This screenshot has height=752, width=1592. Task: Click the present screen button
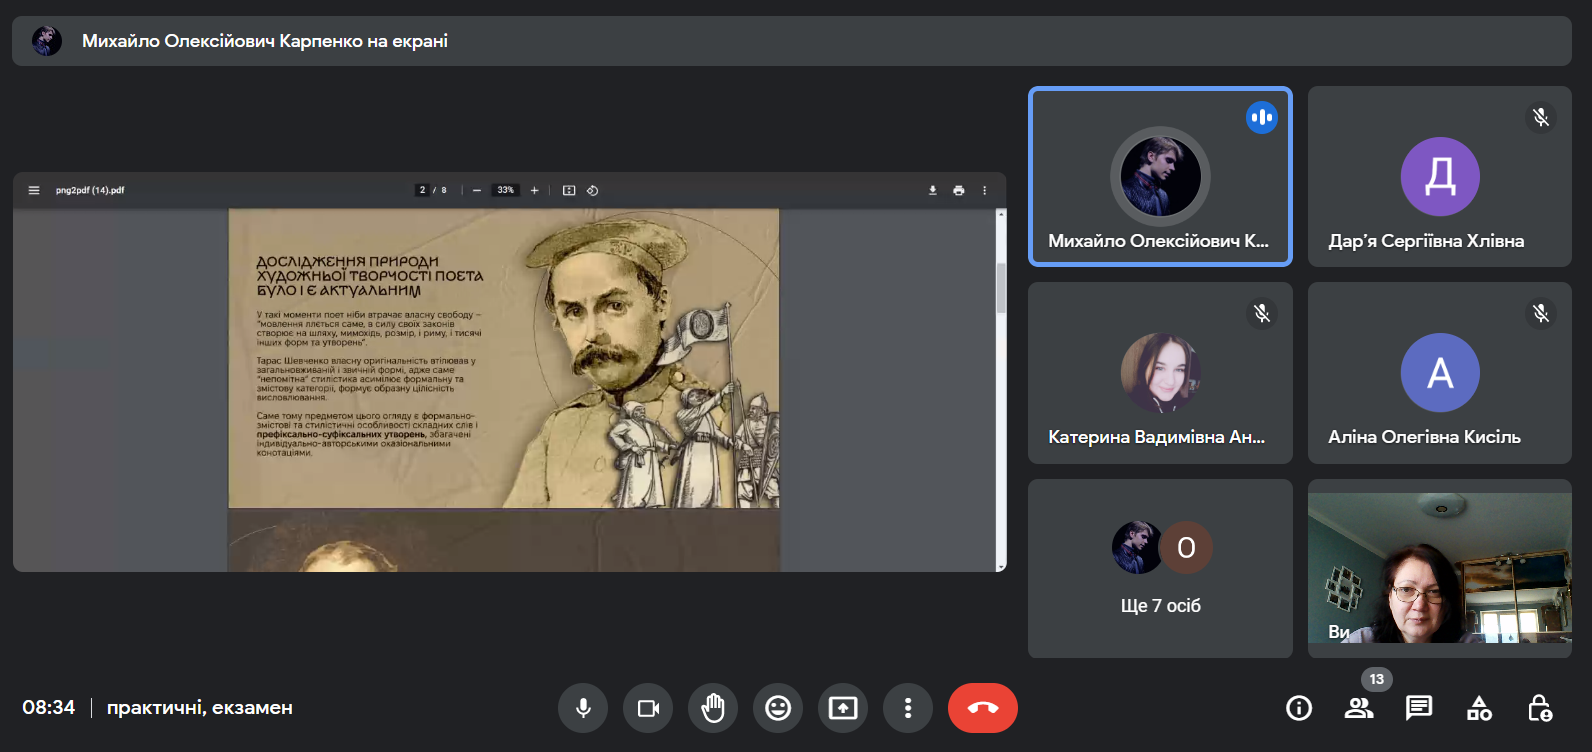(843, 708)
